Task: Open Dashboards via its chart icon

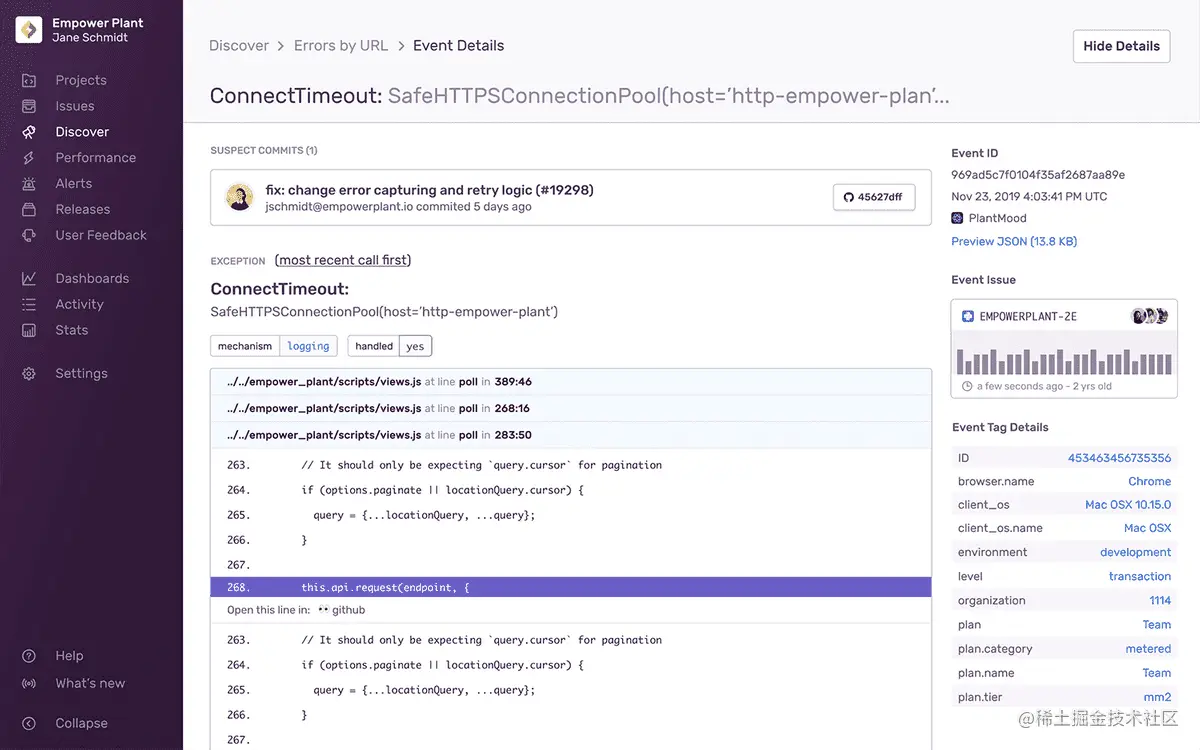Action: tap(29, 279)
